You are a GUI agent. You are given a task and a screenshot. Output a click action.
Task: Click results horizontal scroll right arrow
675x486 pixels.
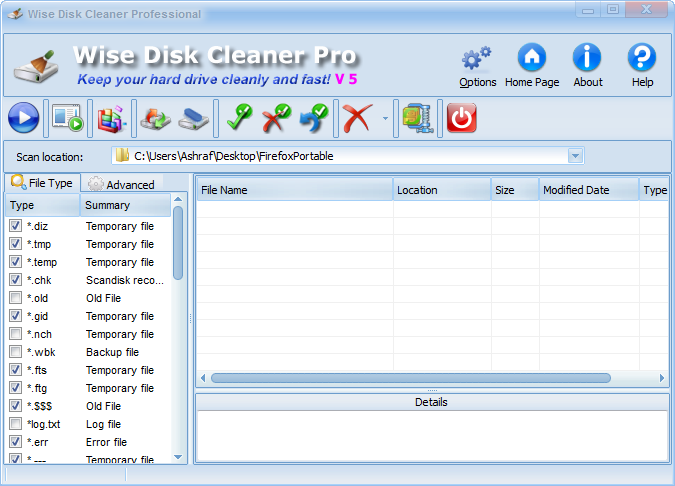(x=662, y=378)
